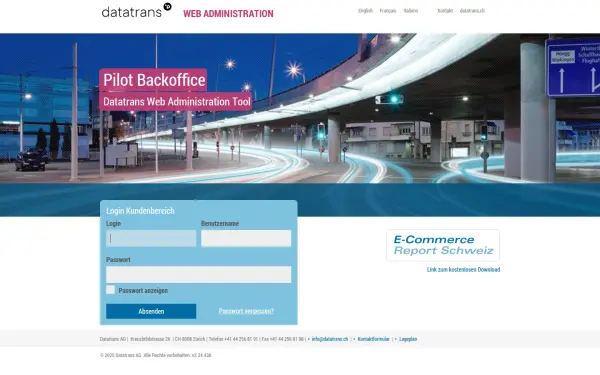The image size is (600, 375).
Task: Click the Passwort vergessen? link
Action: click(246, 311)
